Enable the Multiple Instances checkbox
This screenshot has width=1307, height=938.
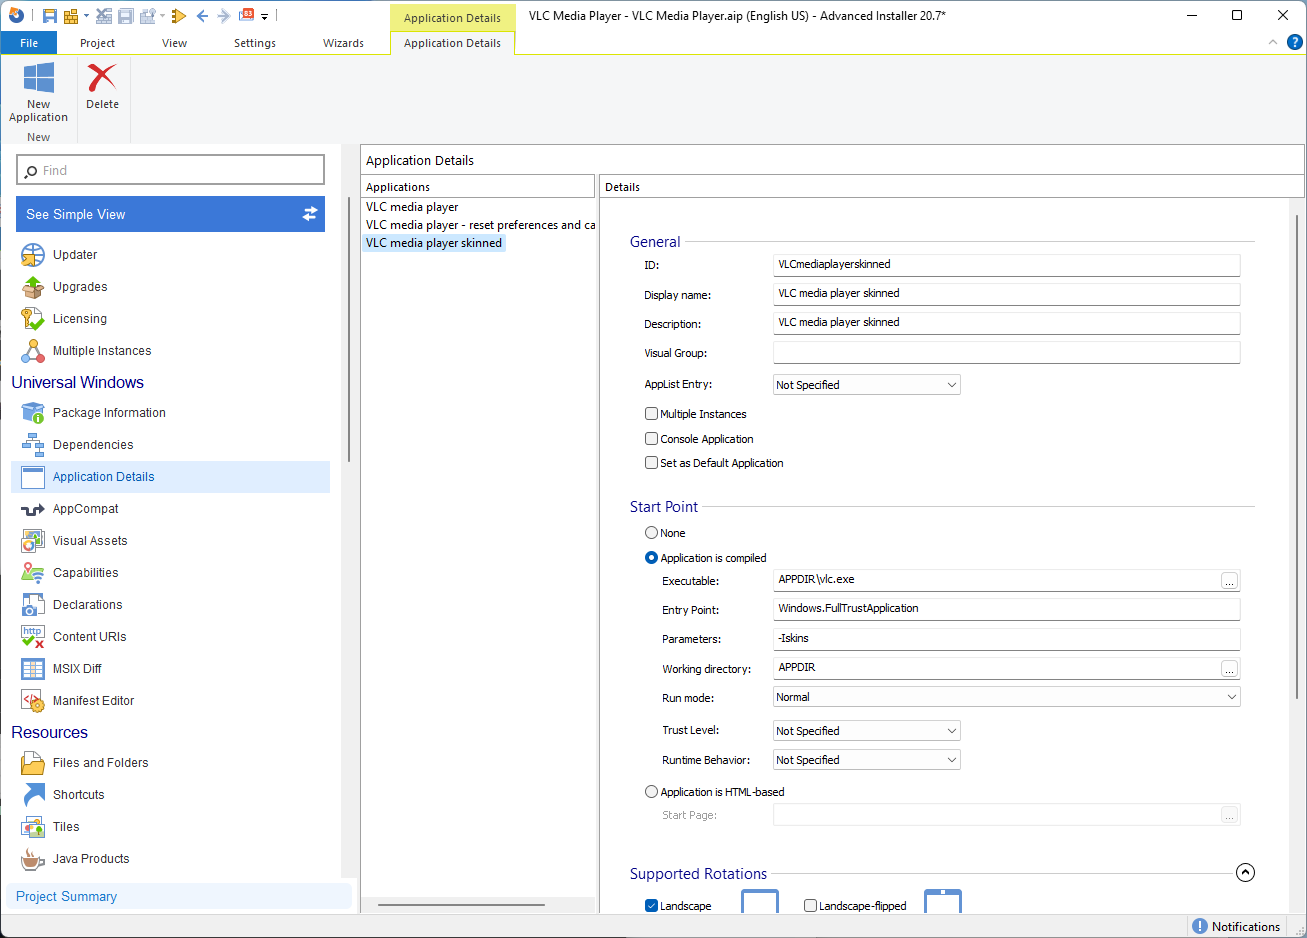652,413
